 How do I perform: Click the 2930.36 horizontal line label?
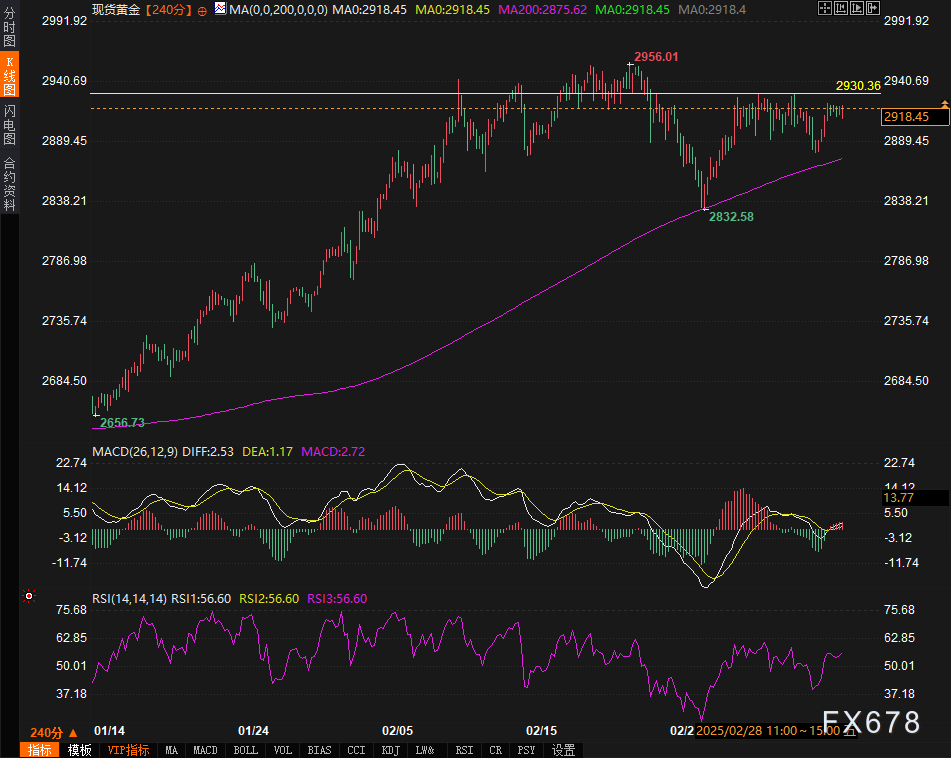(x=858, y=86)
